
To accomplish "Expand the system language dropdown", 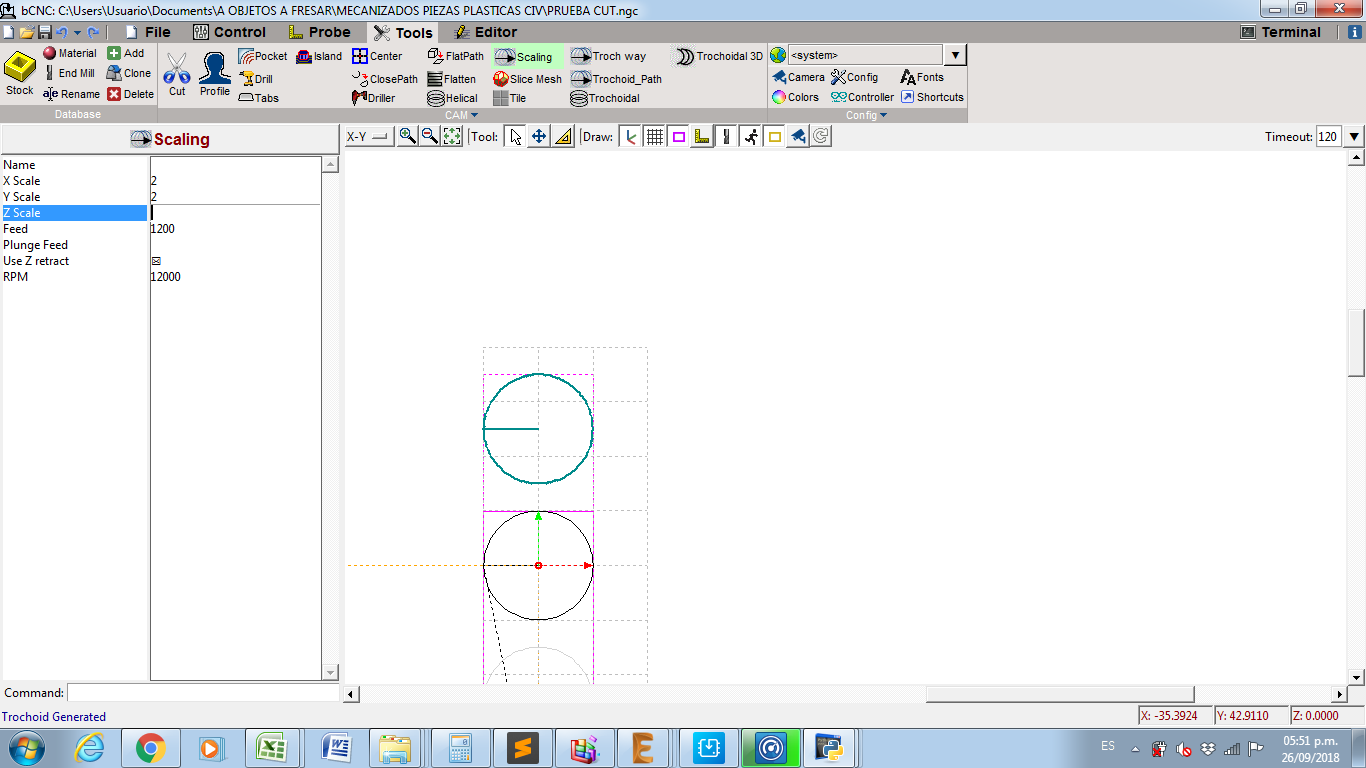I will click(955, 56).
